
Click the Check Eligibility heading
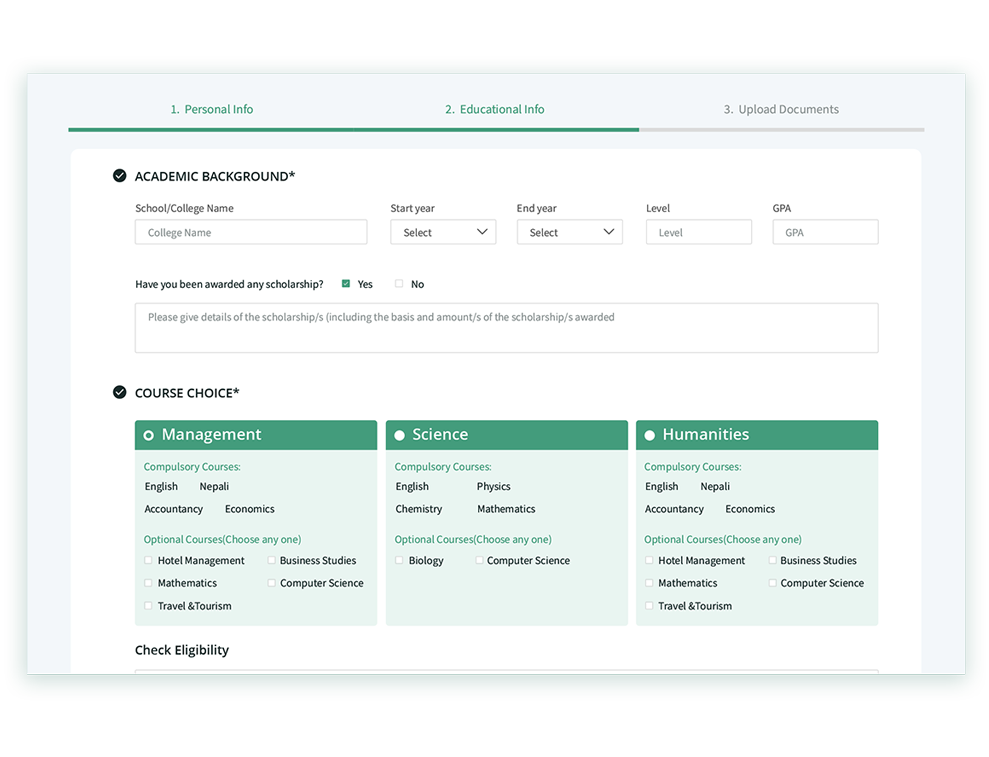pyautogui.click(x=182, y=650)
